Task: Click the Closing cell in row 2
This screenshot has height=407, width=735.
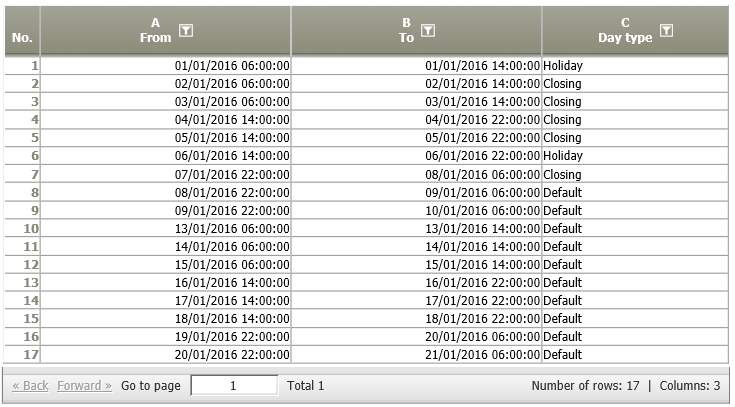Action: coord(635,84)
